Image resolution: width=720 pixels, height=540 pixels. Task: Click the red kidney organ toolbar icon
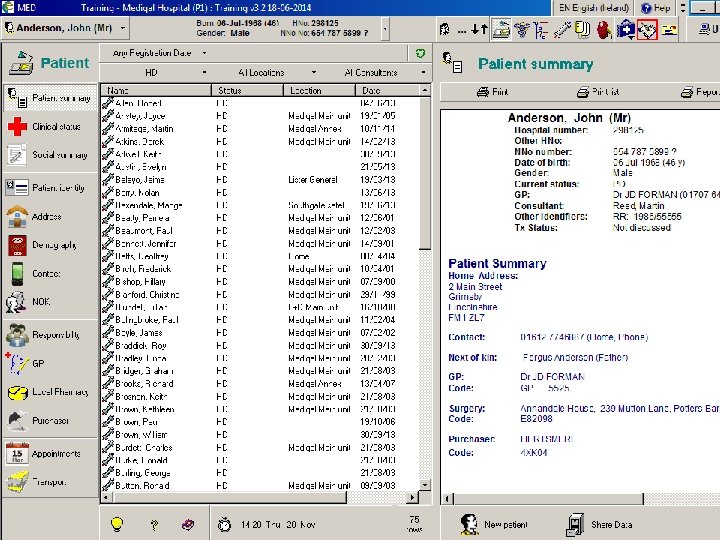tap(604, 30)
